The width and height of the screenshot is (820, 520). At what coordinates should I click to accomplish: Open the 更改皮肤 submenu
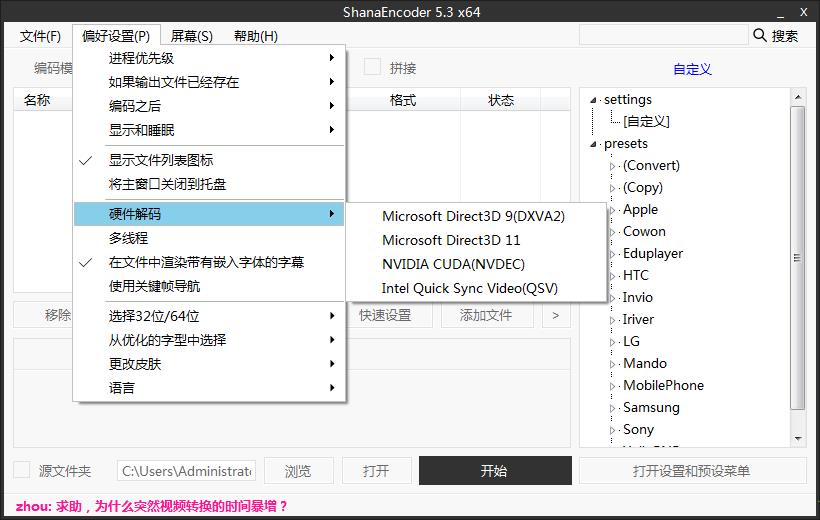click(x=209, y=364)
